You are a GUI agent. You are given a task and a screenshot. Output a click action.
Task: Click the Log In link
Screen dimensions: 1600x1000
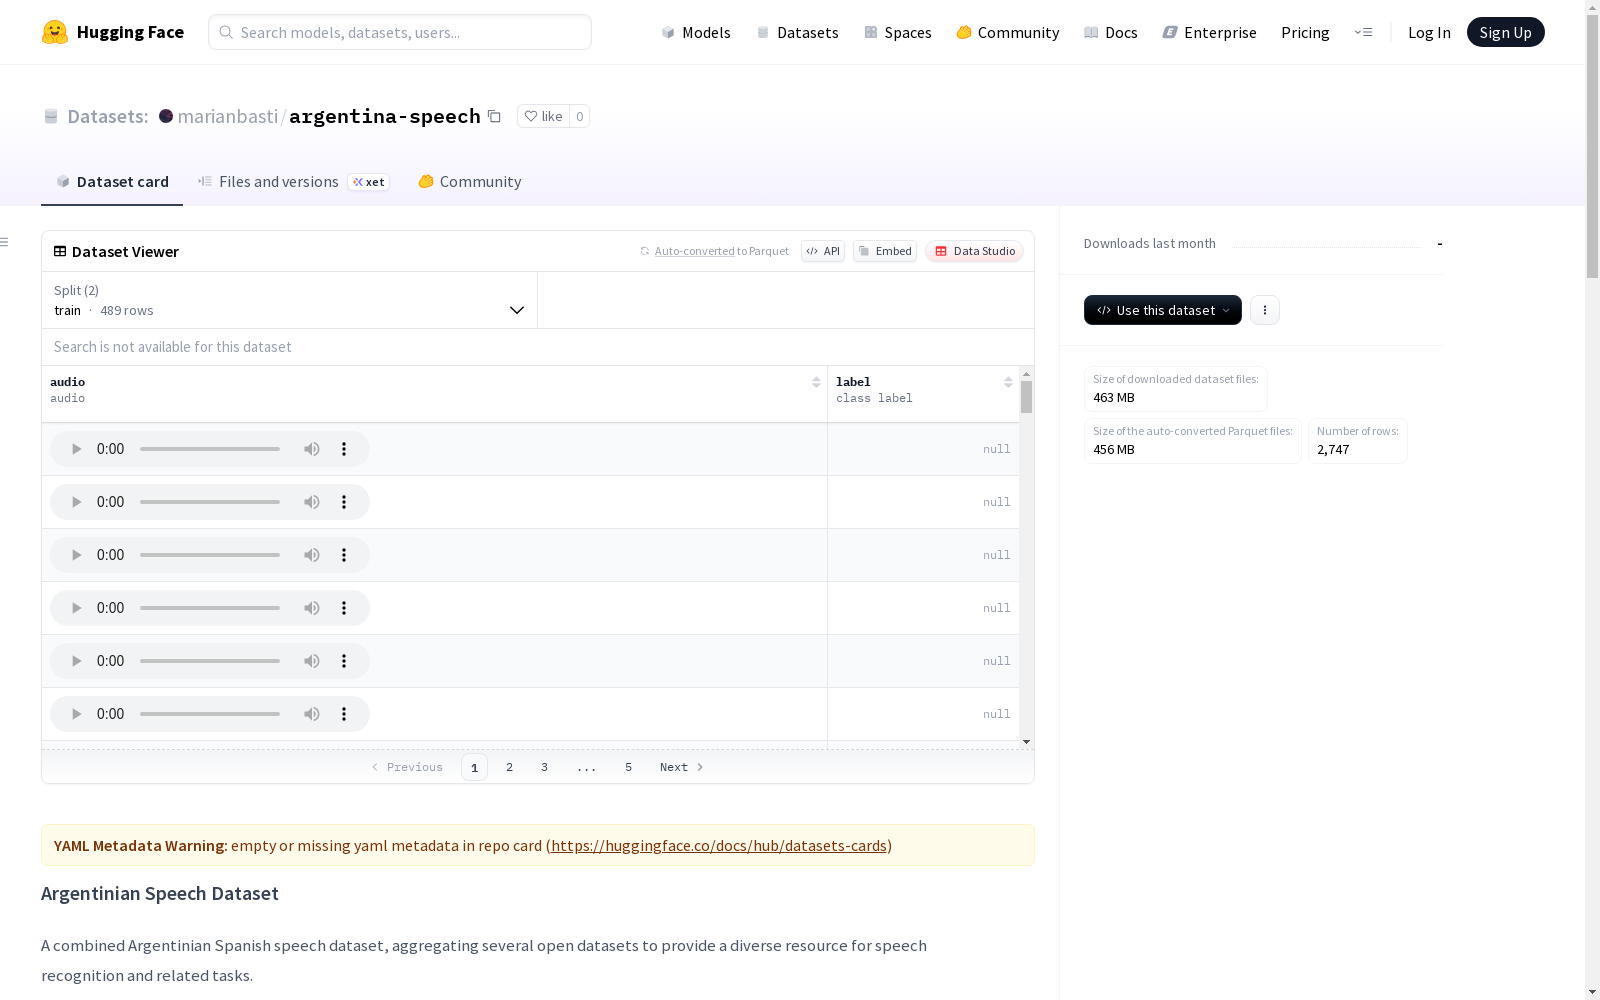(1429, 32)
